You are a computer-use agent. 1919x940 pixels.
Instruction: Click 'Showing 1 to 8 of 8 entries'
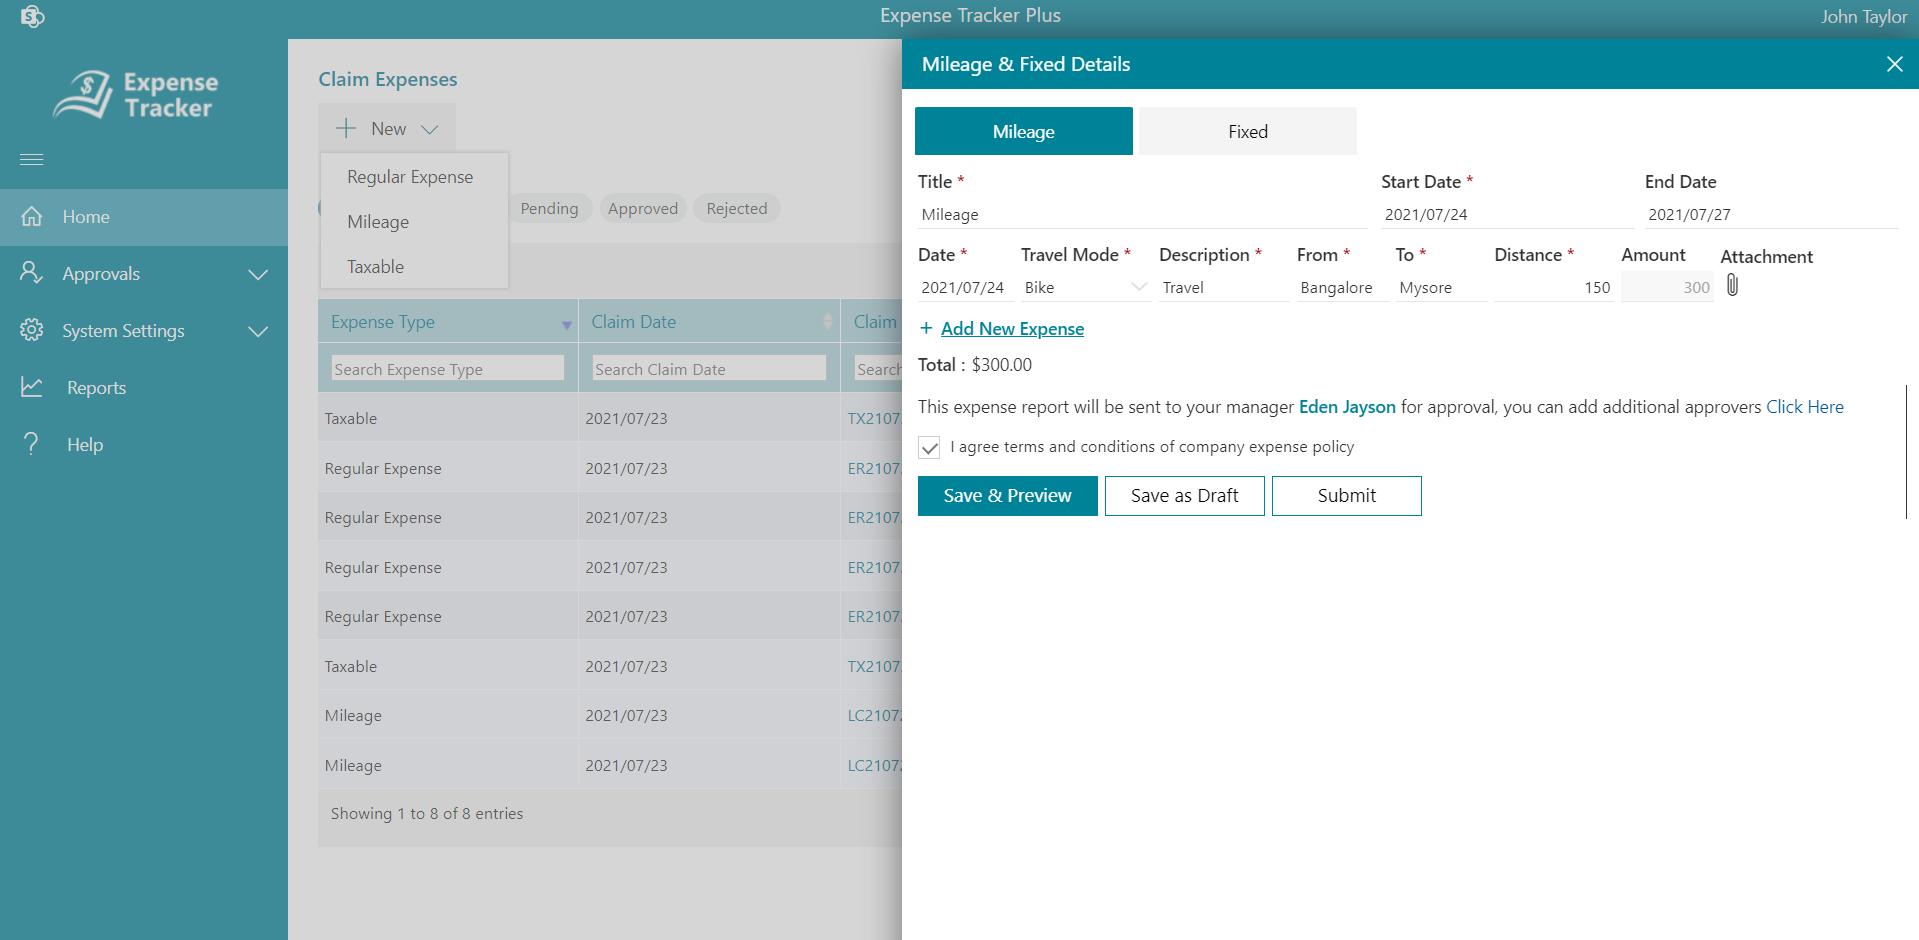427,813
